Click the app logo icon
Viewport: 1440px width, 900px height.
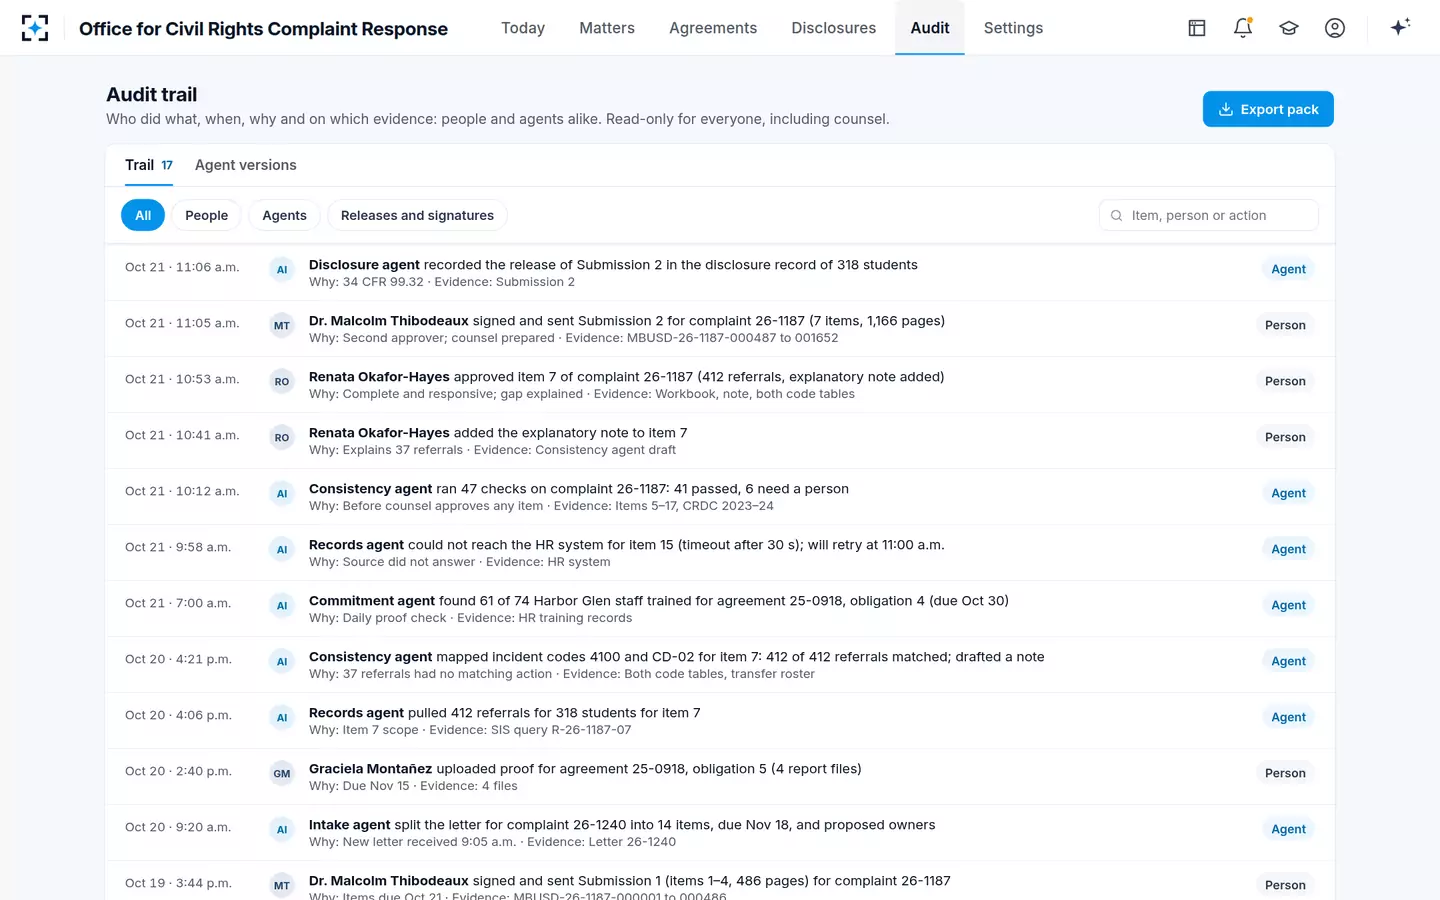click(35, 28)
